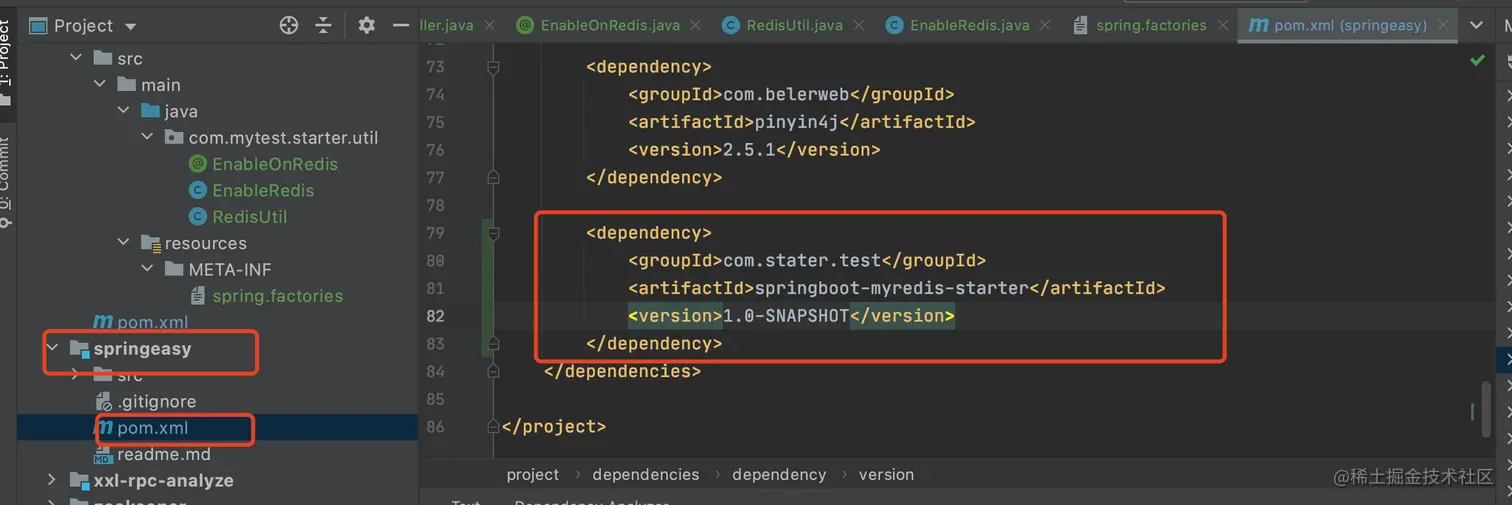
Task: Click the fold marker at line 83
Action: [492, 343]
